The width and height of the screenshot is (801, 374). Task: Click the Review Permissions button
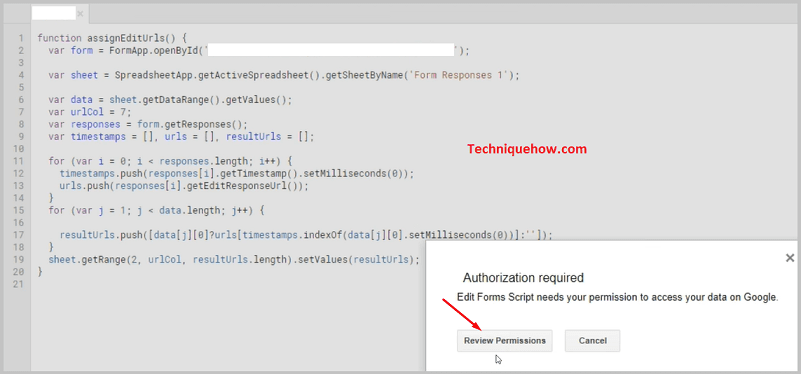click(504, 341)
